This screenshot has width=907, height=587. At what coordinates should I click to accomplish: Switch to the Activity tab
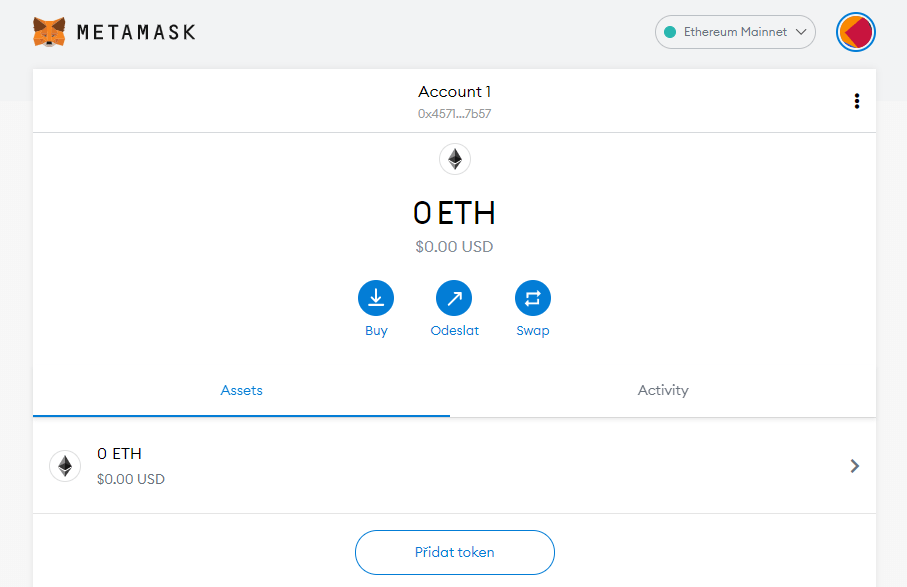point(663,390)
